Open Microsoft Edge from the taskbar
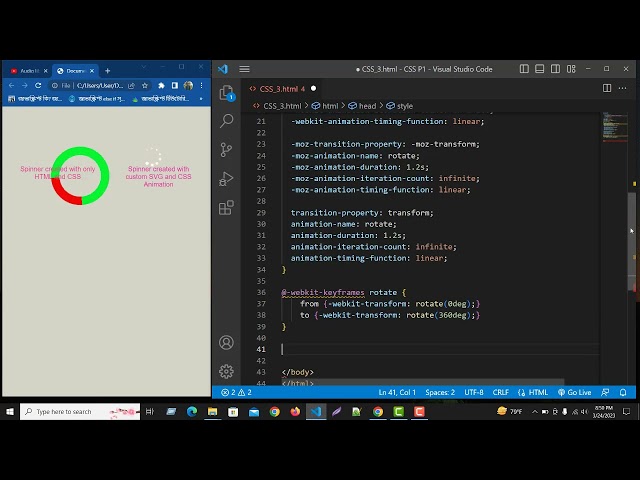This screenshot has width=640, height=480. [x=192, y=411]
